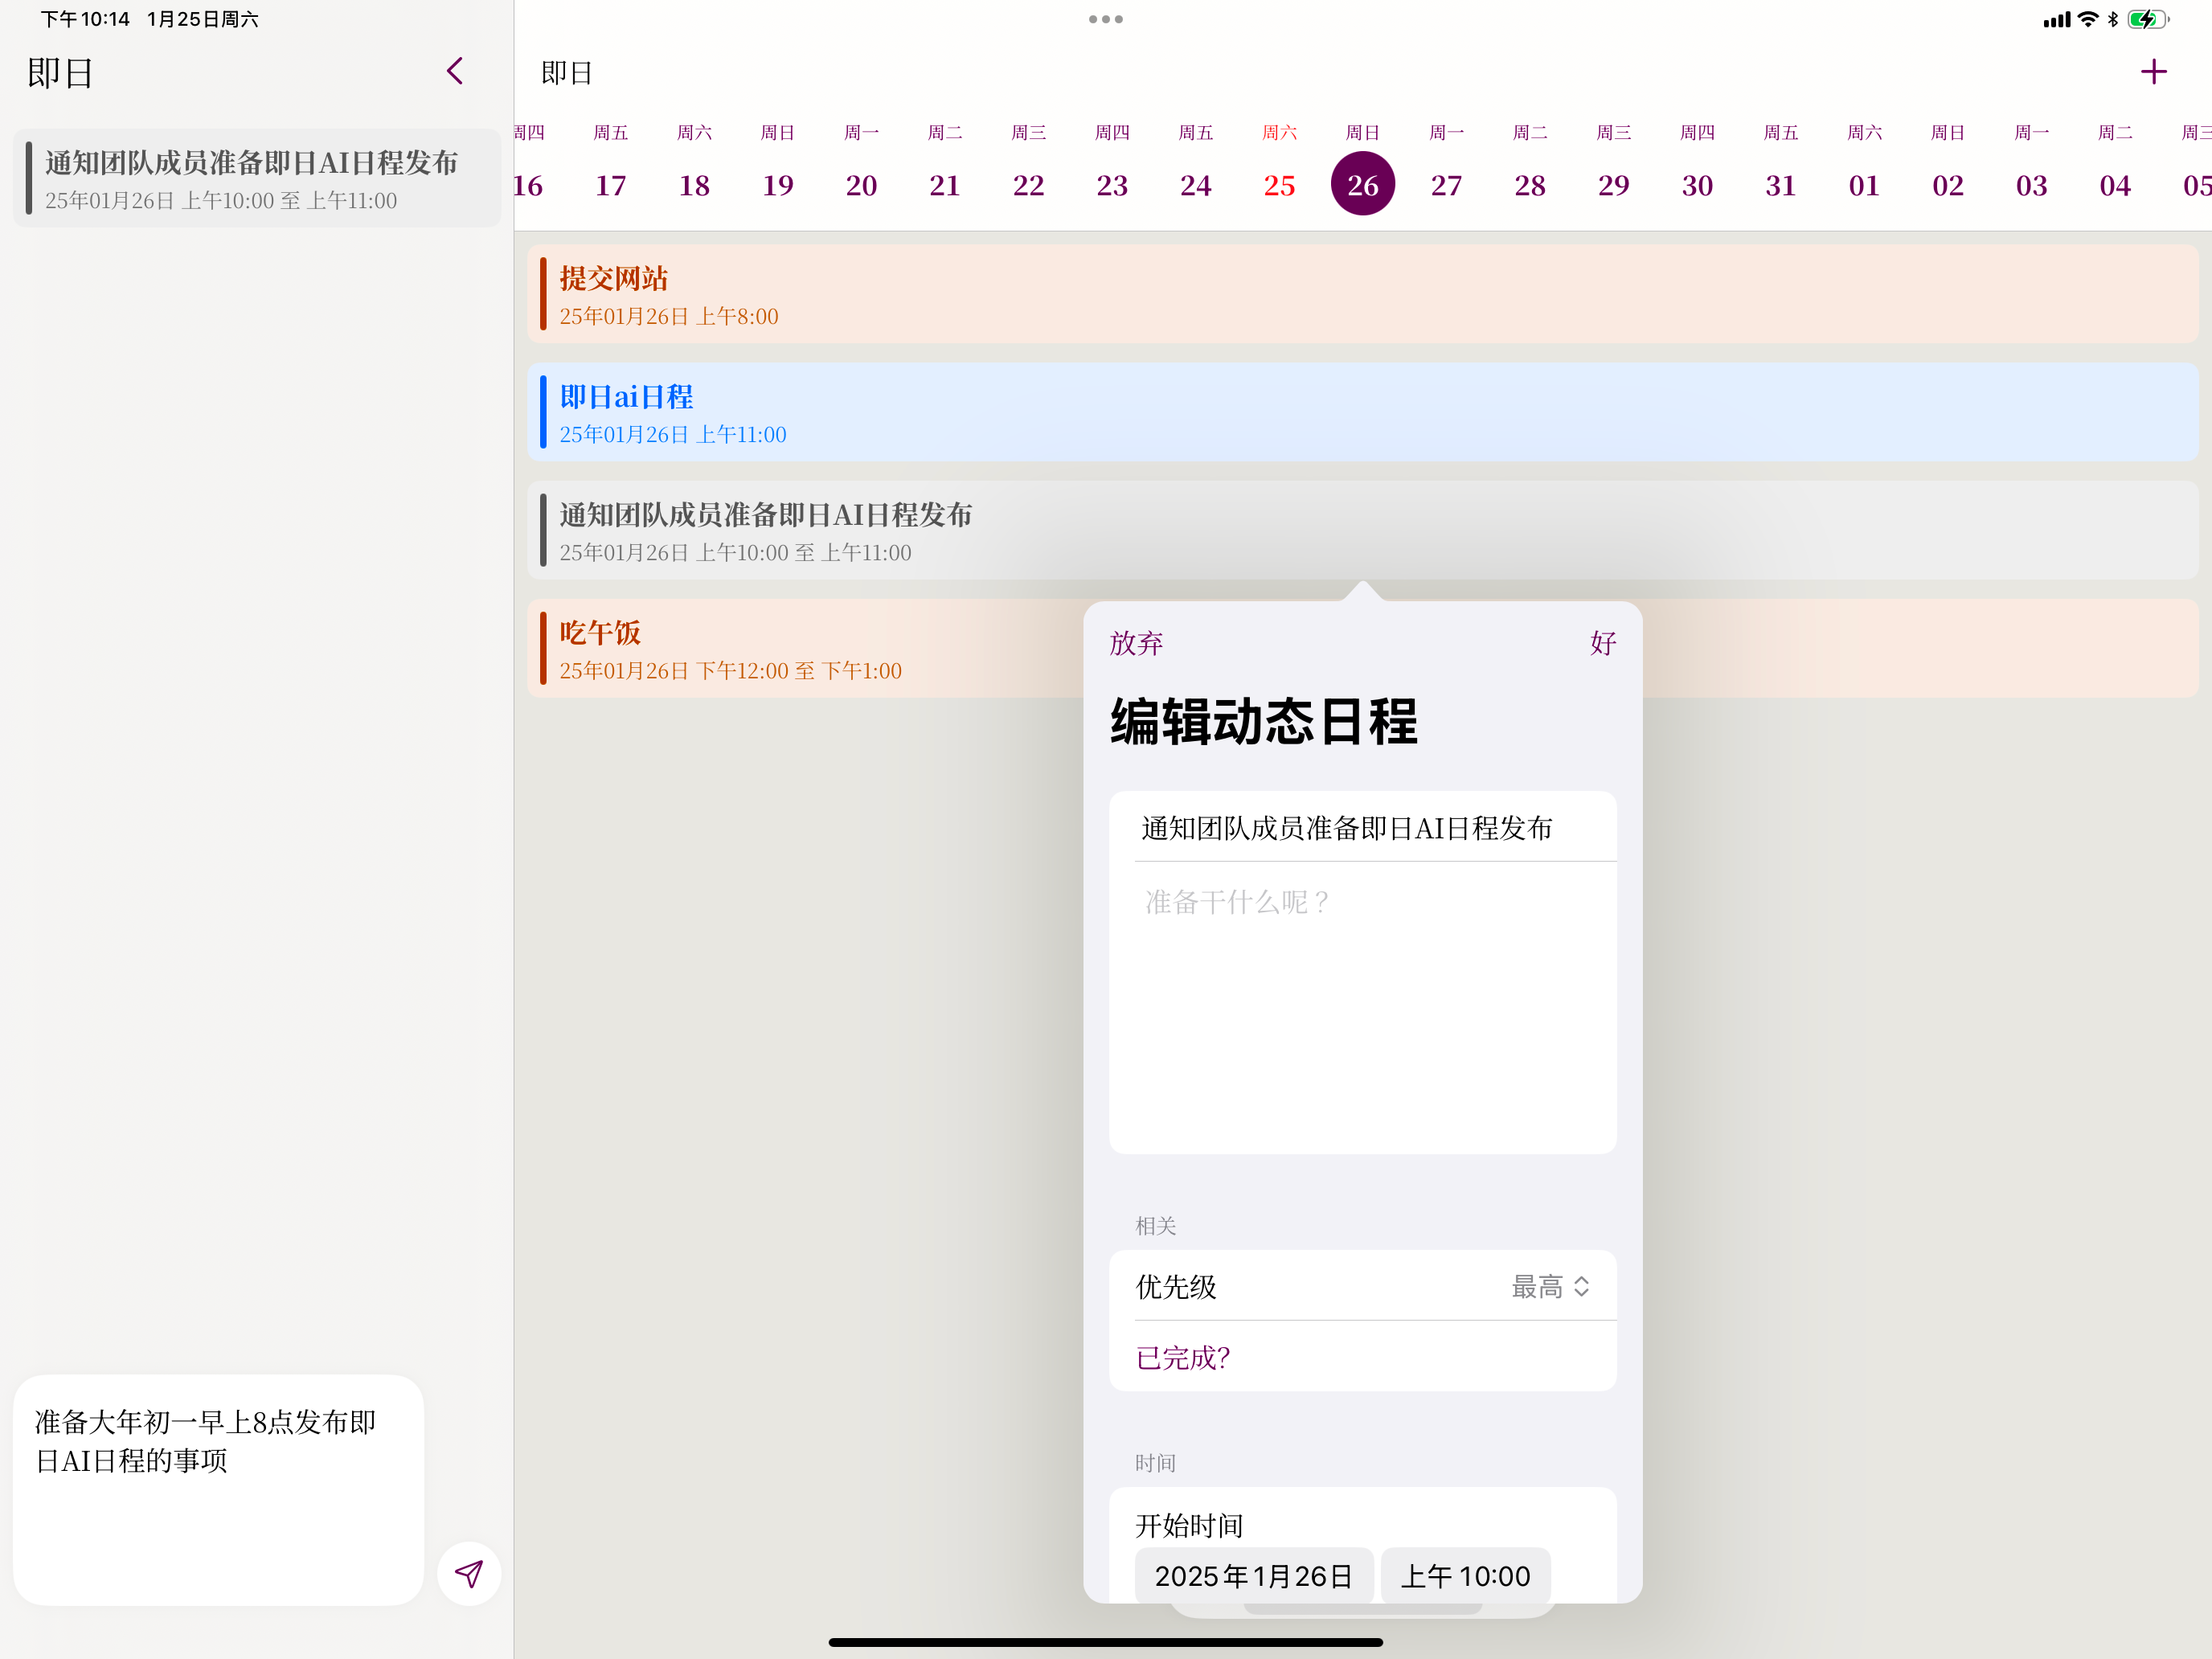The image size is (2212, 1659).
Task: Tap the Wi-Fi status icon
Action: [x=2088, y=19]
